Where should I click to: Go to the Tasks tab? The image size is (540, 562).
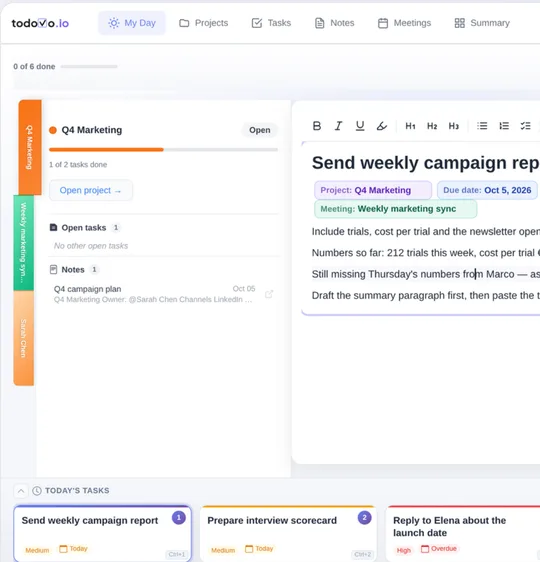271,23
